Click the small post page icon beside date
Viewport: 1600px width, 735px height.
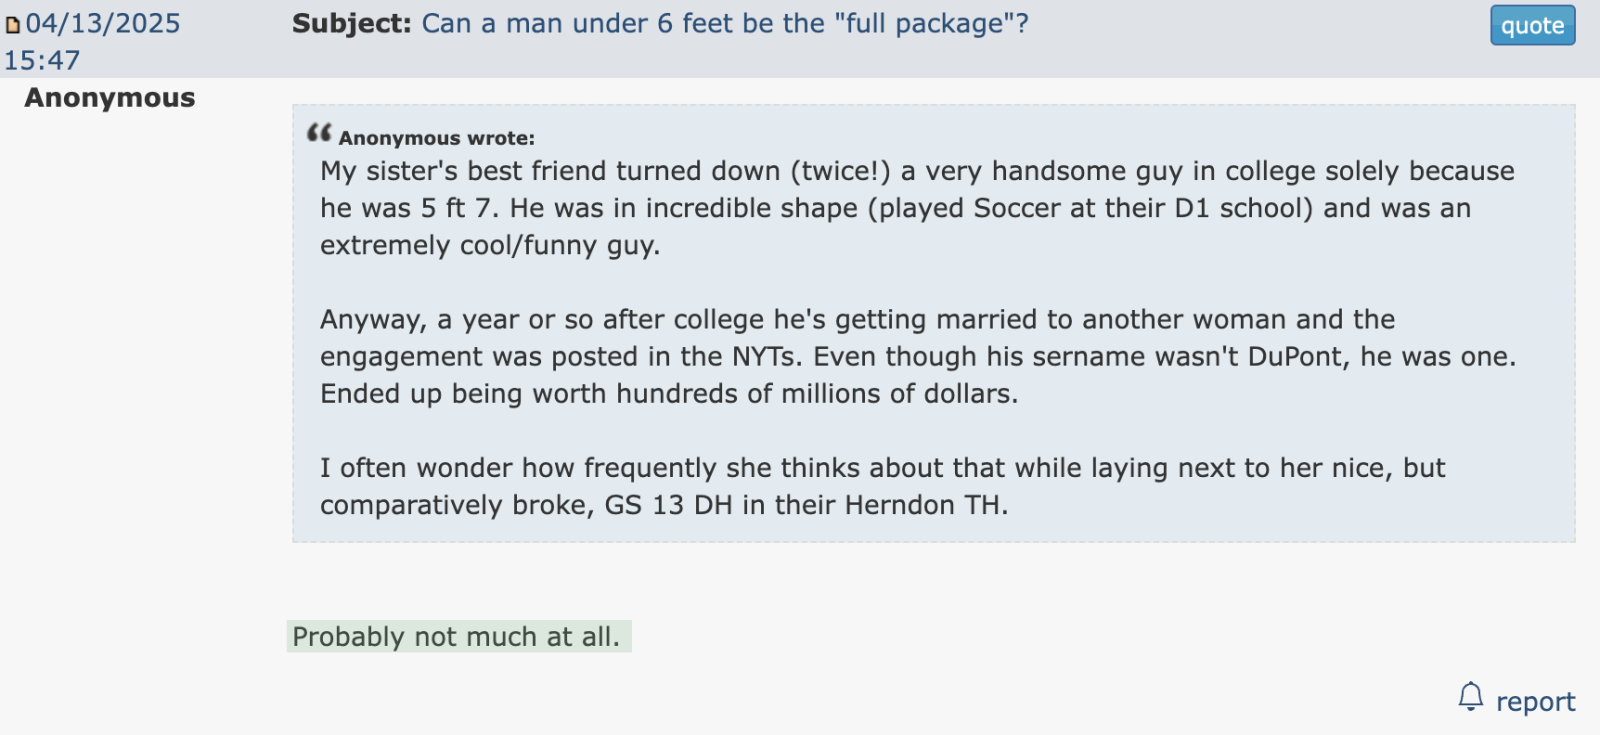pos(13,26)
